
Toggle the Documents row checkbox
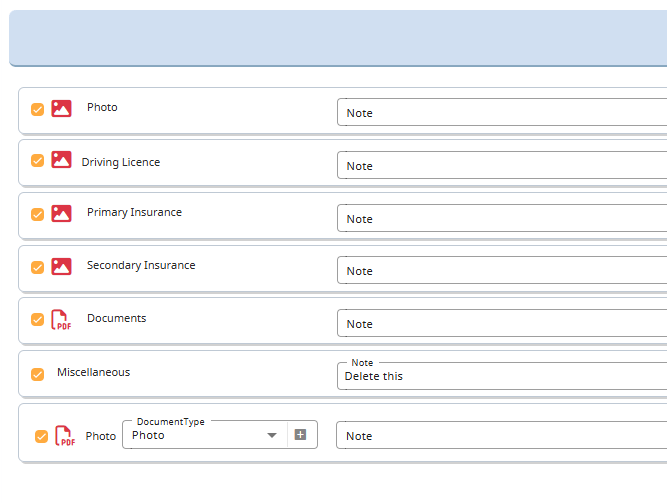click(x=38, y=320)
